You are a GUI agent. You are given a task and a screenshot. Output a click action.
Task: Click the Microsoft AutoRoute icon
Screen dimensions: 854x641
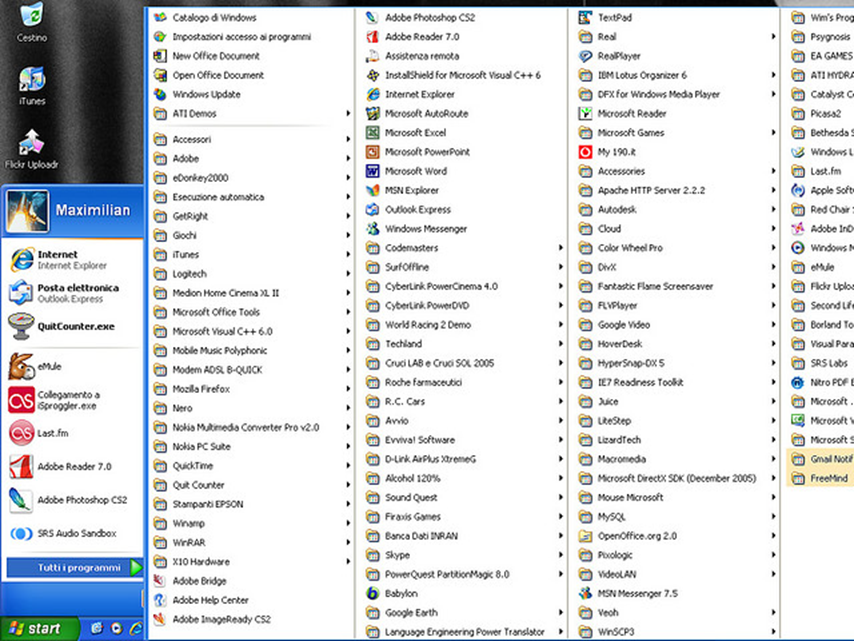[x=373, y=113]
